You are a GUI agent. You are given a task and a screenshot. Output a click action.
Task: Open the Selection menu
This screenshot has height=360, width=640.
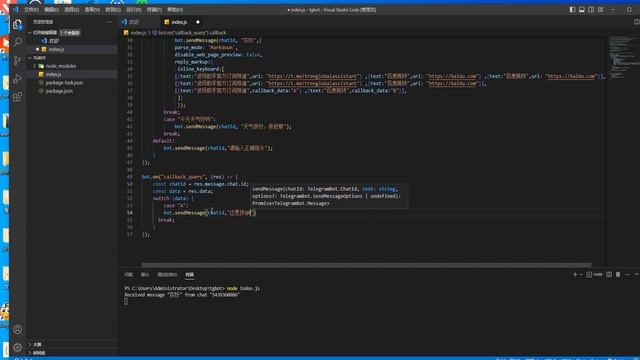[x=71, y=9]
